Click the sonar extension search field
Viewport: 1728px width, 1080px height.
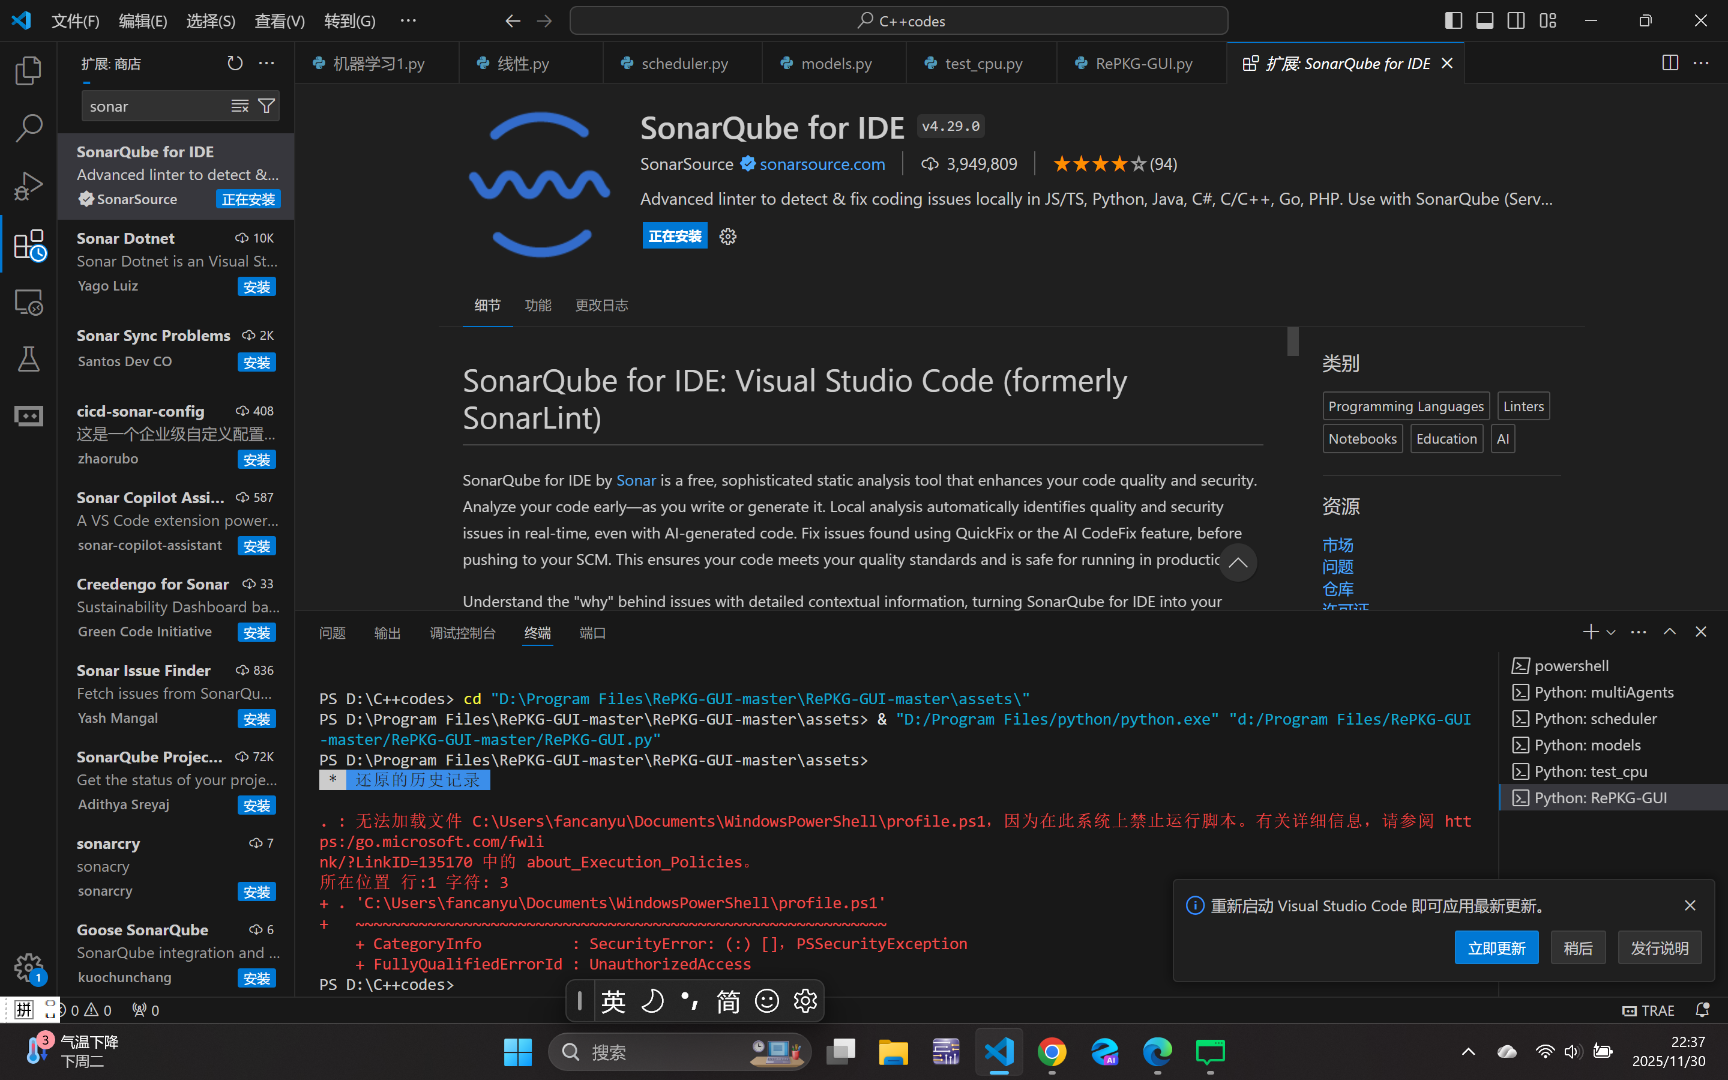click(x=156, y=106)
